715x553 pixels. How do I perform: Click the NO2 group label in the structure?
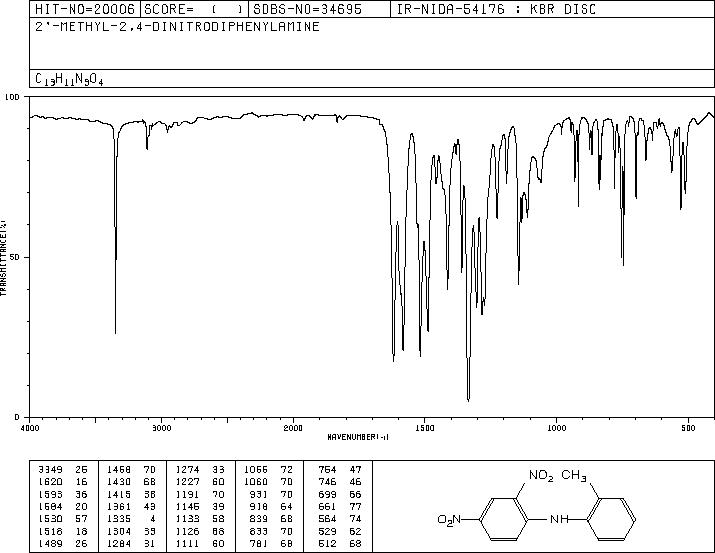click(541, 476)
